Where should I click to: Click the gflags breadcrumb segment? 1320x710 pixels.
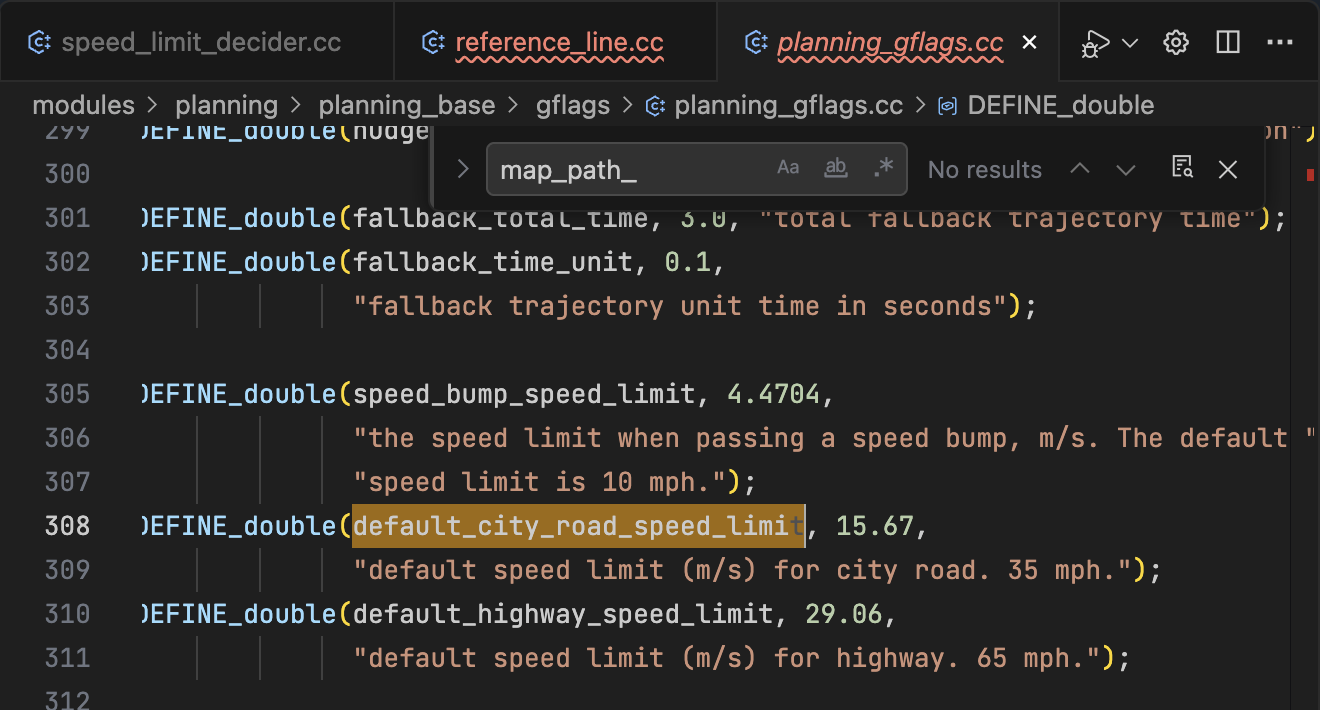(x=572, y=105)
